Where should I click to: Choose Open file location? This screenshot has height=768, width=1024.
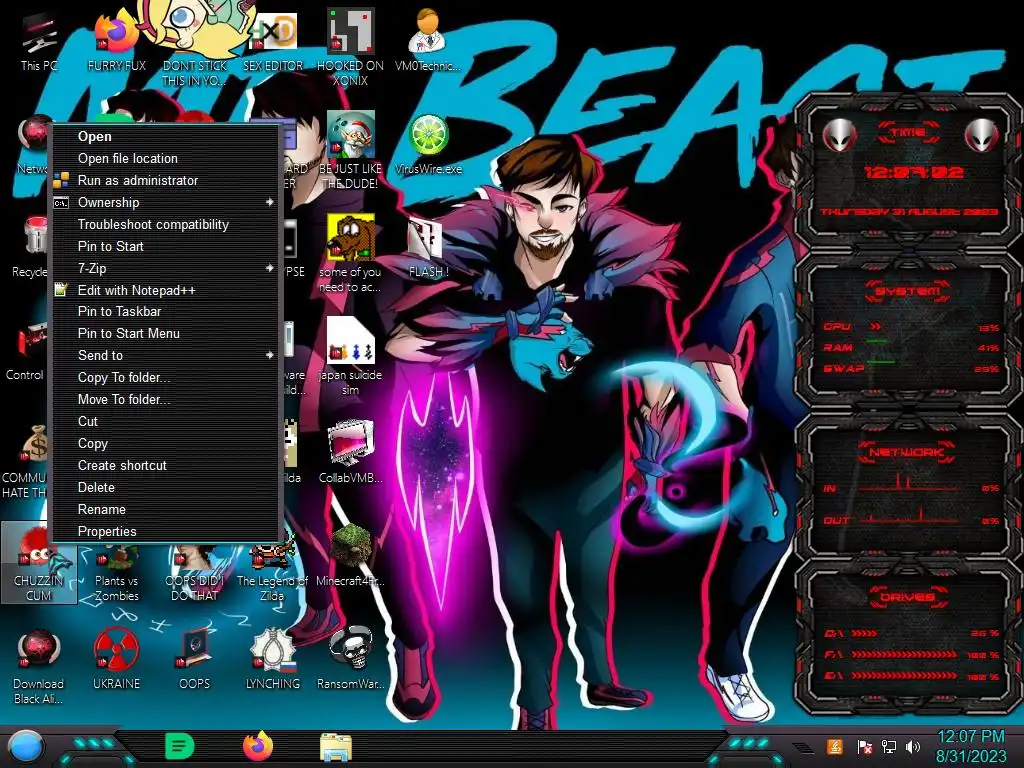pos(166,159)
